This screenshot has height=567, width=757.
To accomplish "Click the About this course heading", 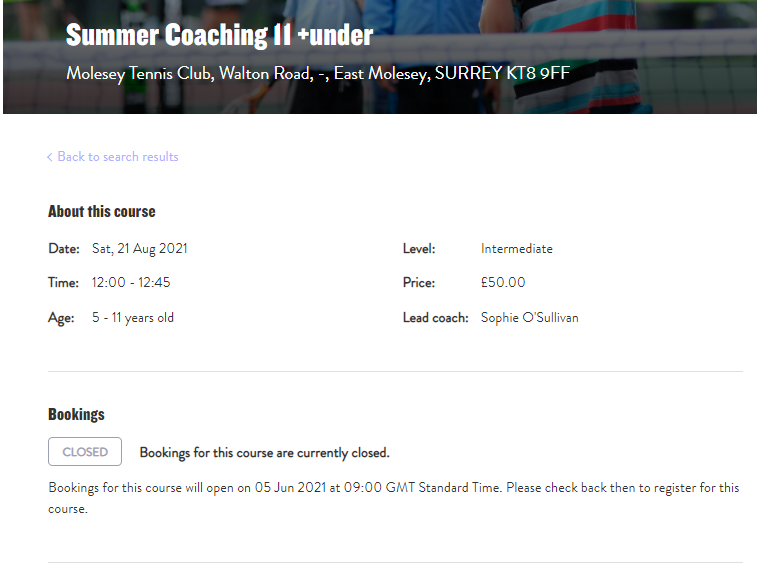I will [102, 211].
